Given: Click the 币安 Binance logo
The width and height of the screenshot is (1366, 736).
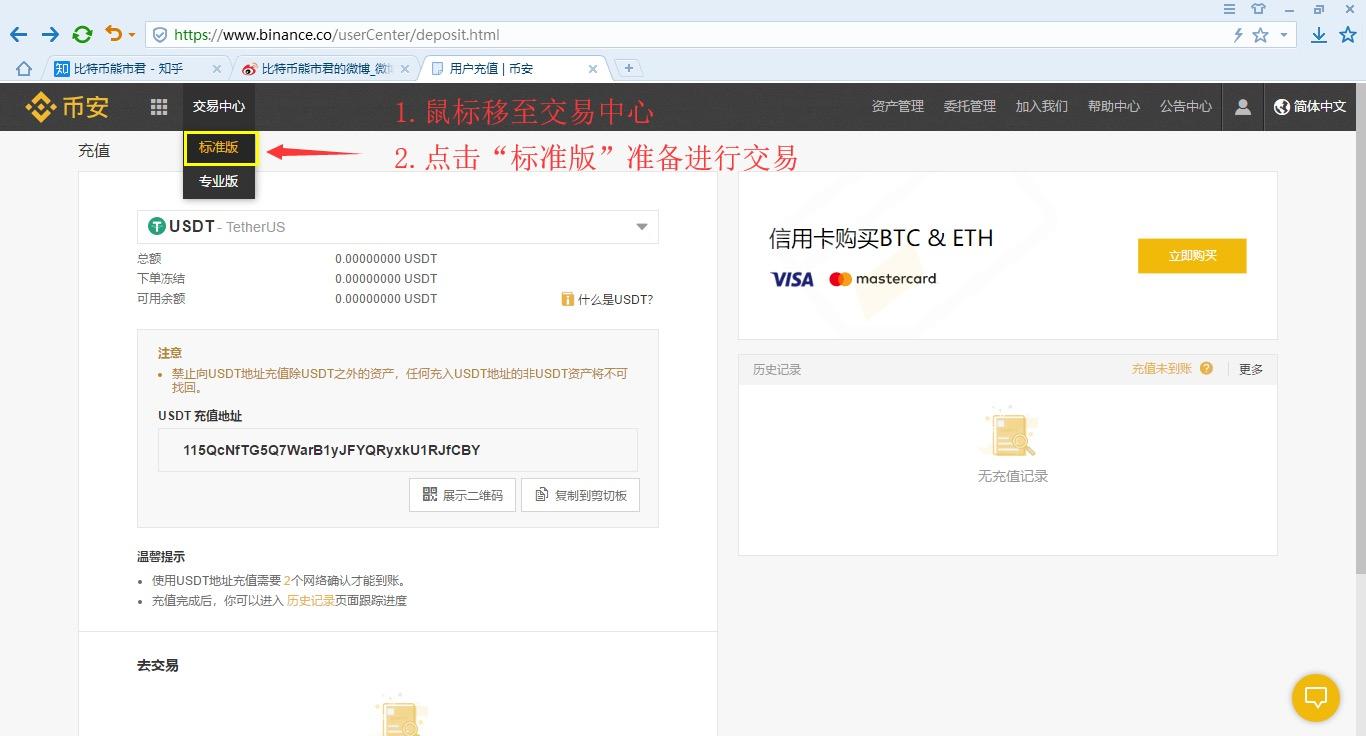Looking at the screenshot, I should (67, 106).
